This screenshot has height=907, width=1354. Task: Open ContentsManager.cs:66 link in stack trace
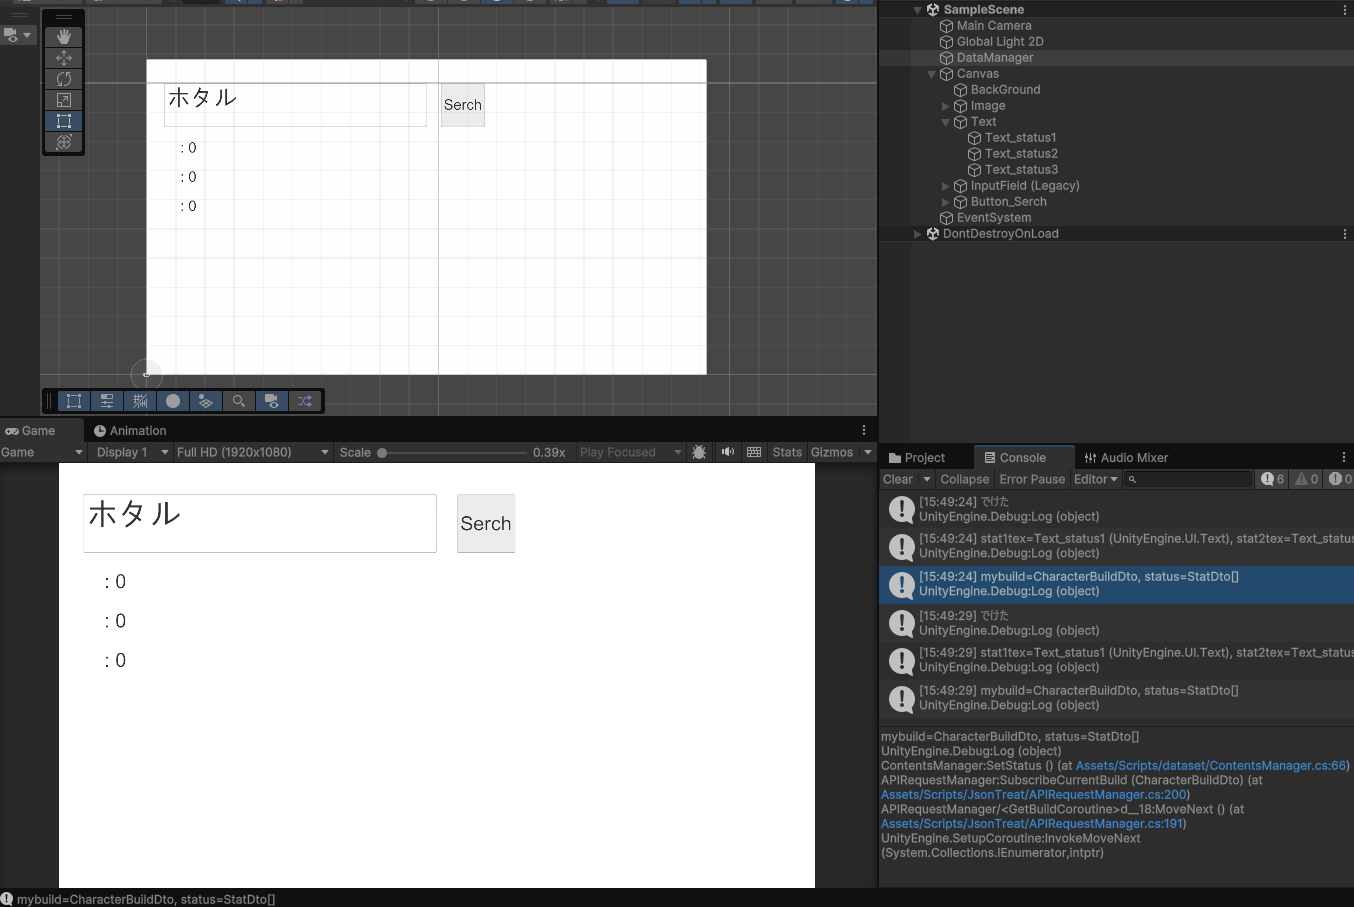pos(1211,766)
